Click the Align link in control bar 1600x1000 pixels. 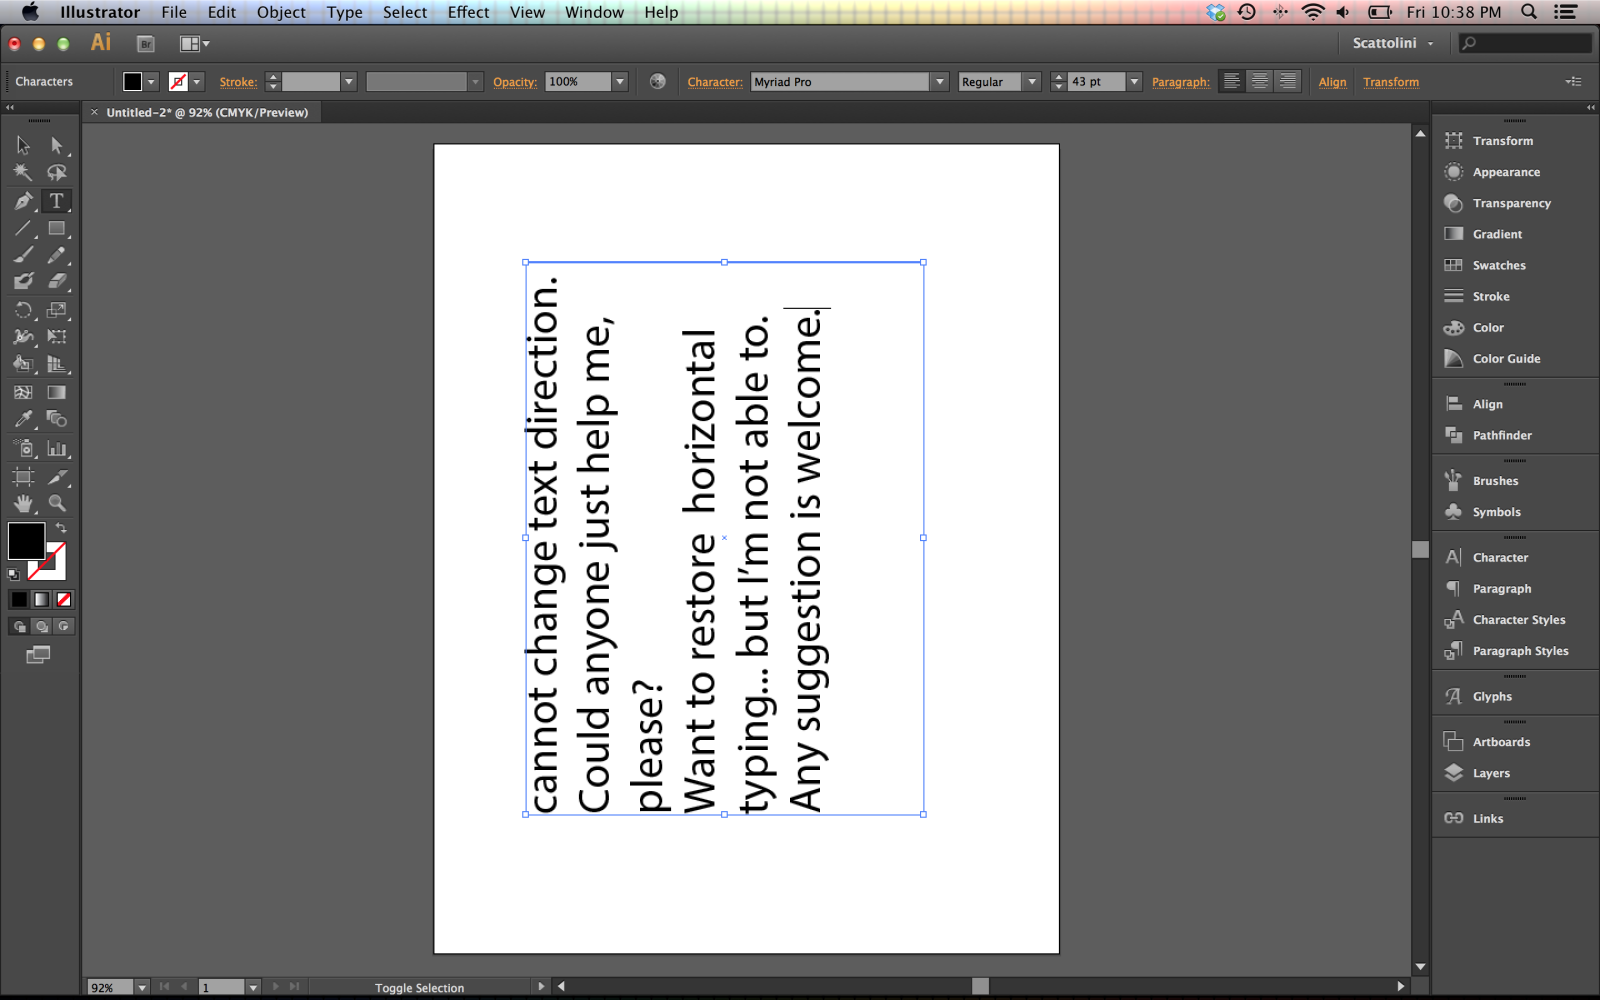coord(1332,82)
